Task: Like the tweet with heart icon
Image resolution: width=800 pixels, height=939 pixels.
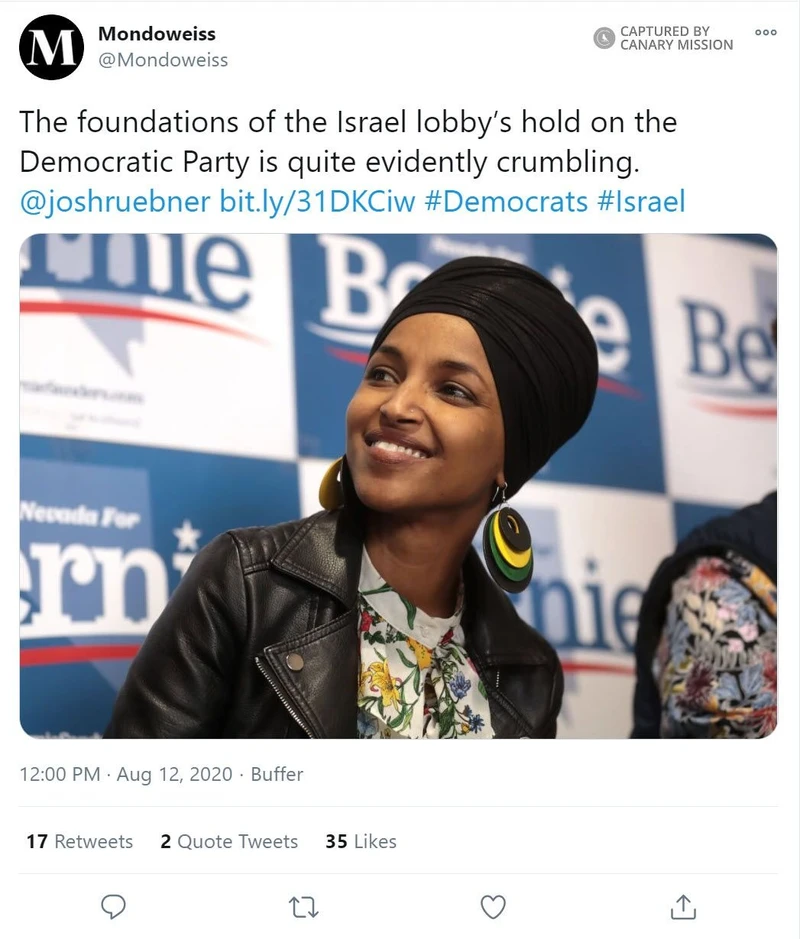Action: pyautogui.click(x=493, y=907)
